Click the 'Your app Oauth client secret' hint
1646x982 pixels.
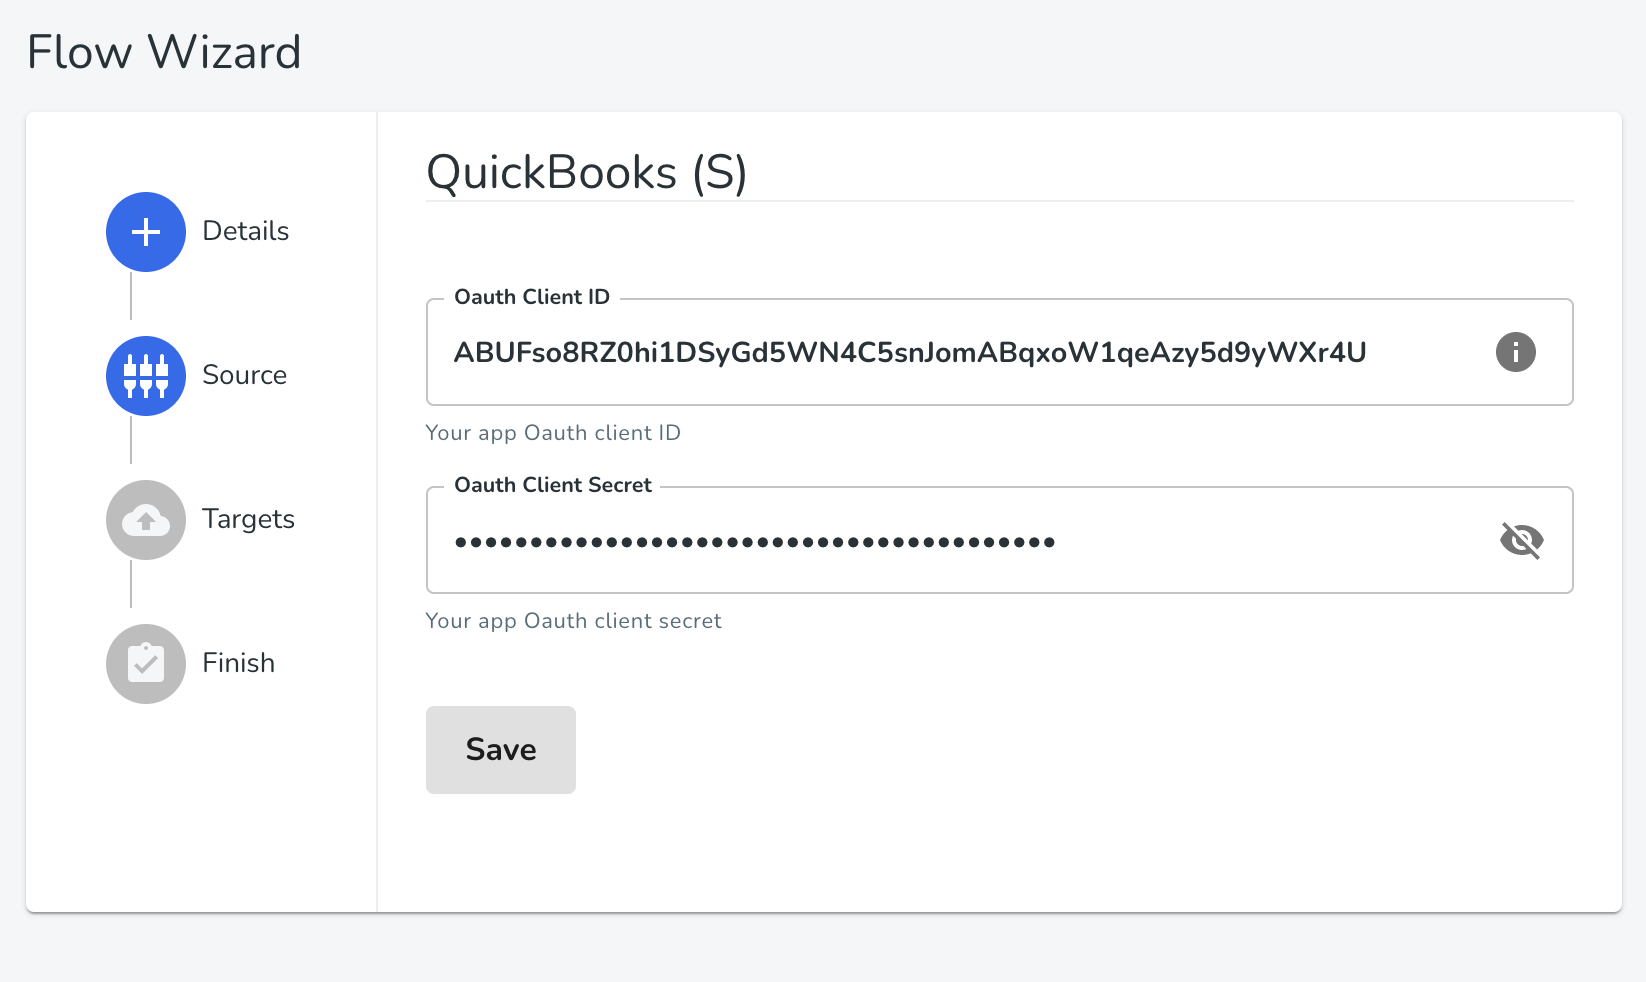point(574,621)
